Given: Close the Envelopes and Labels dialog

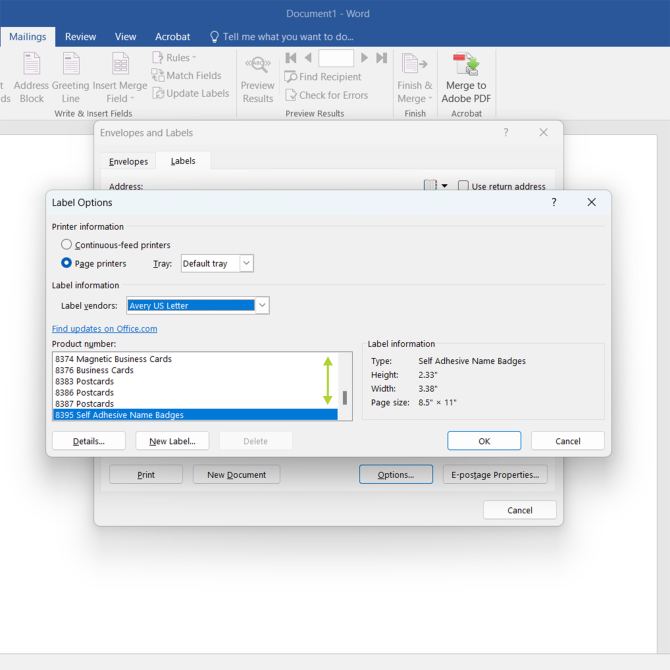Looking at the screenshot, I should coord(543,132).
